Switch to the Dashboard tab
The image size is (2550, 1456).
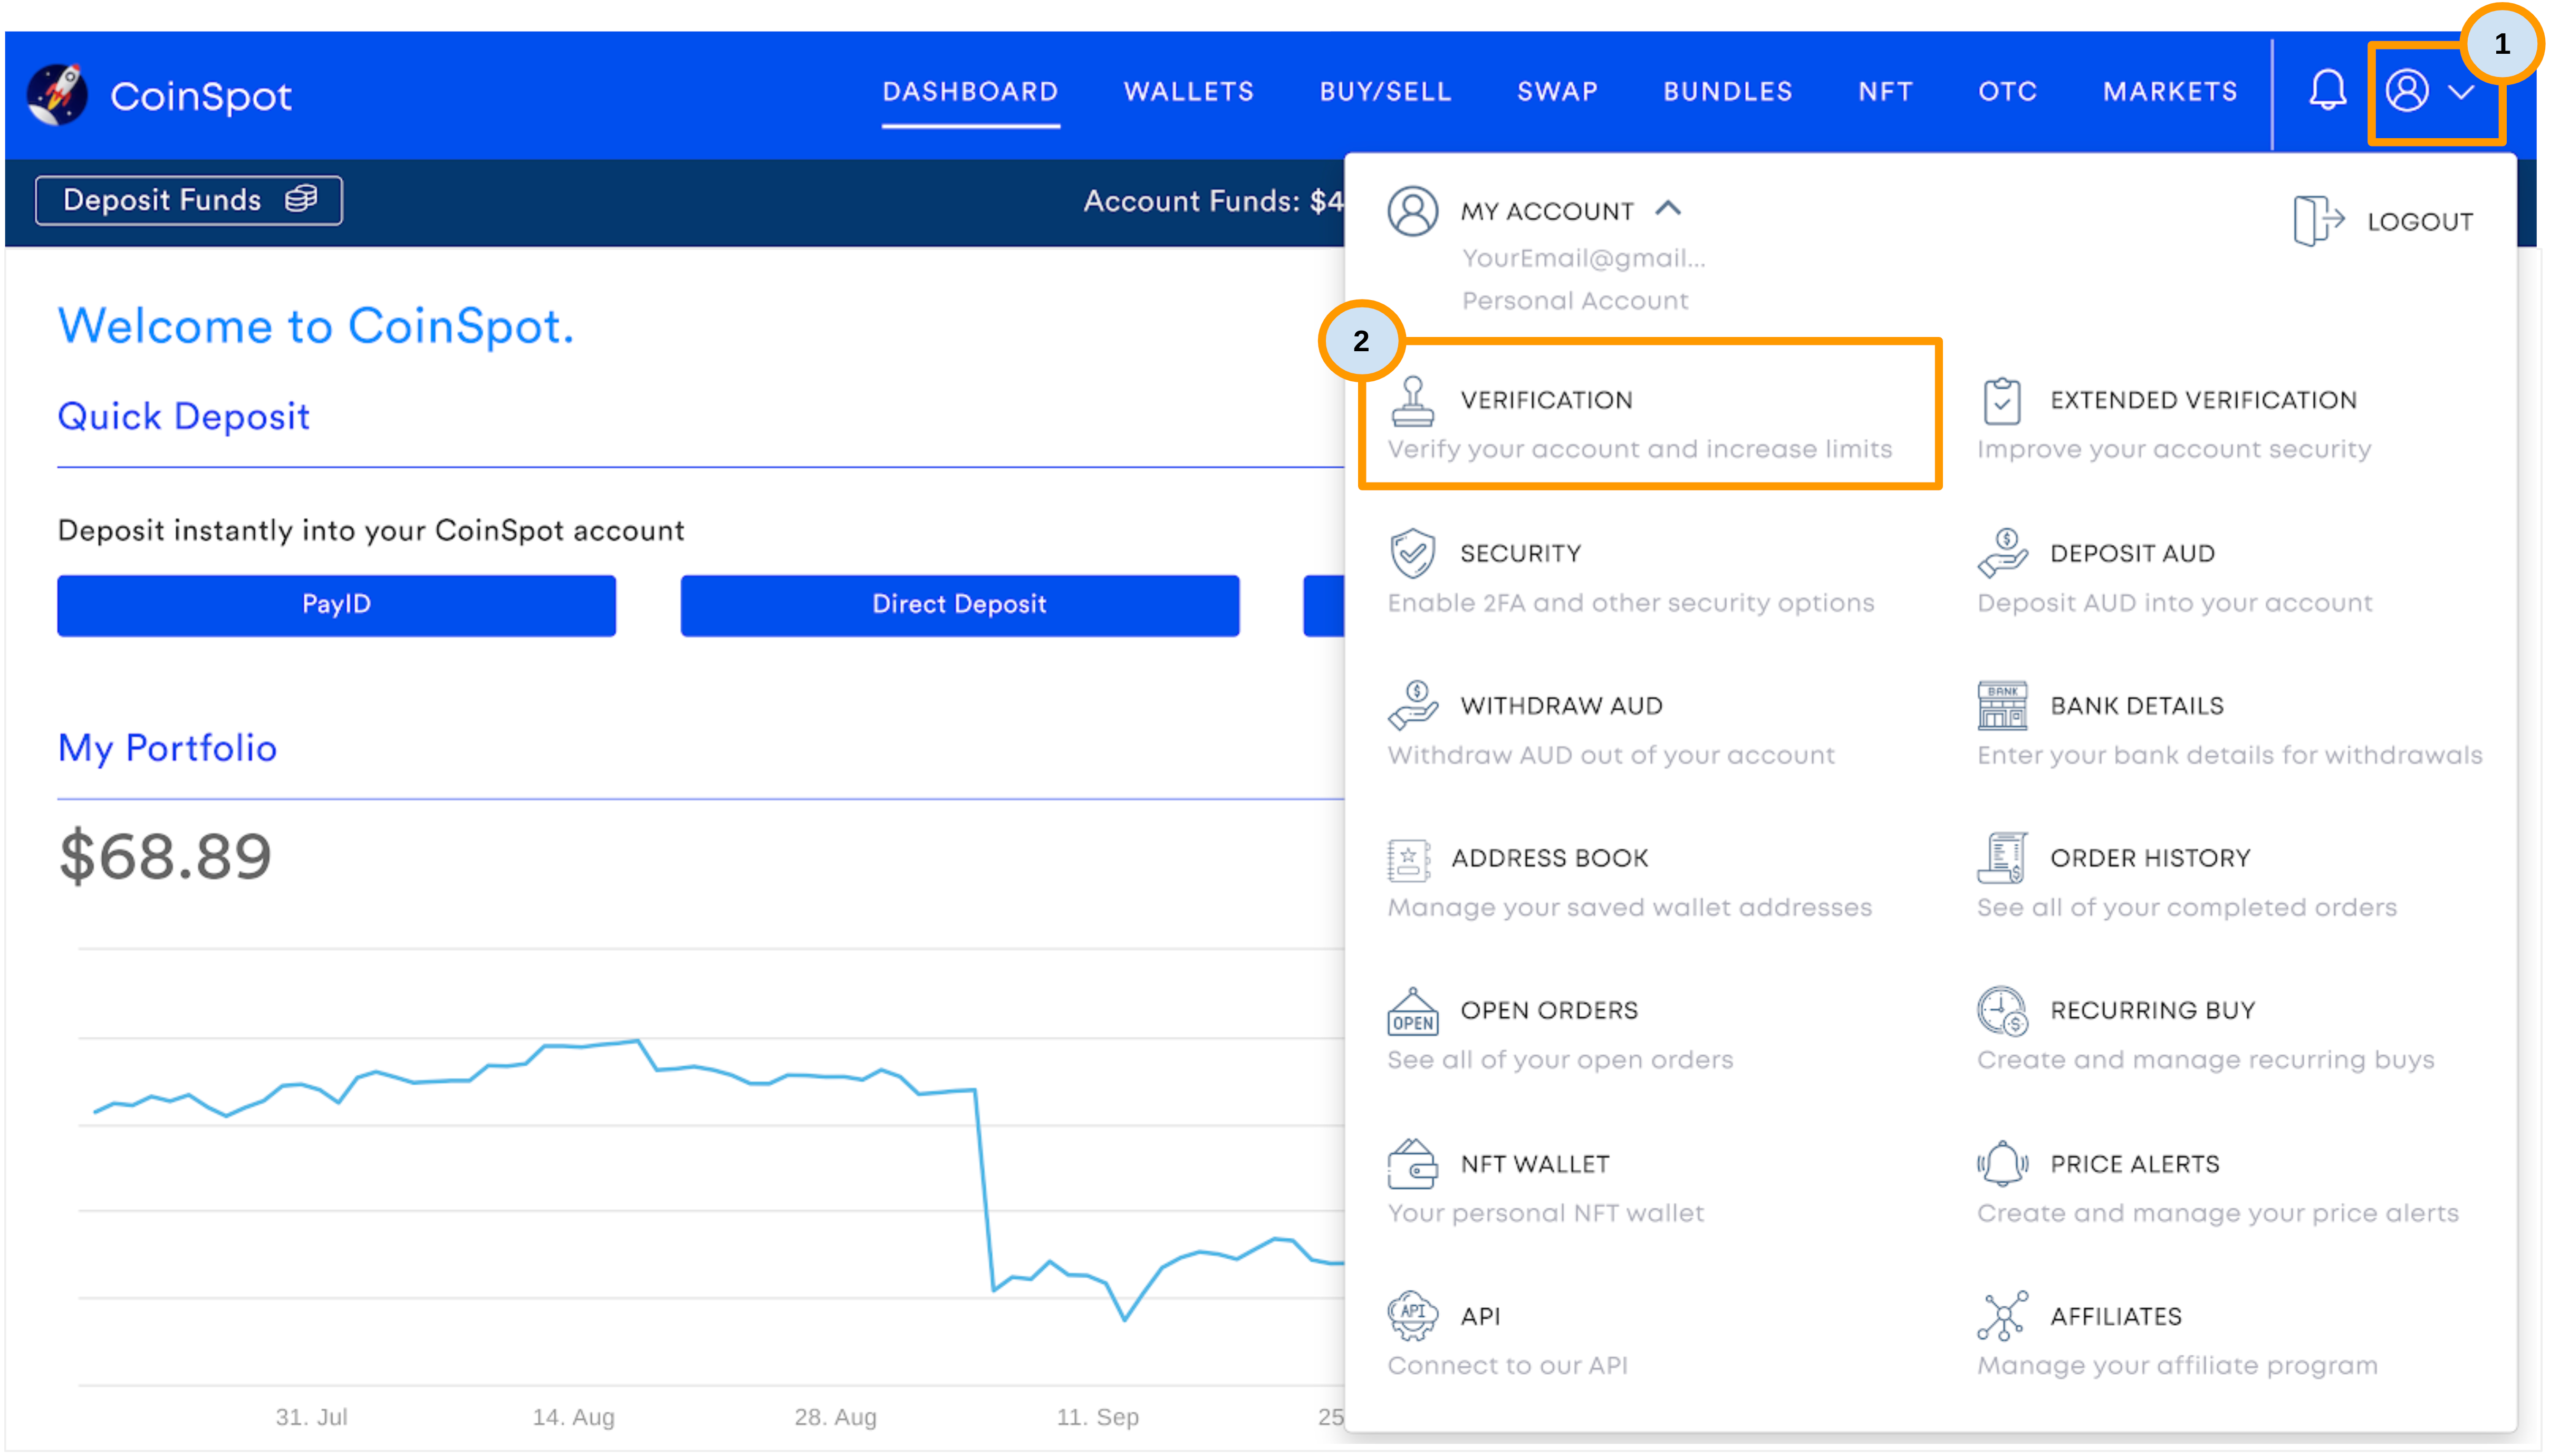[x=969, y=91]
